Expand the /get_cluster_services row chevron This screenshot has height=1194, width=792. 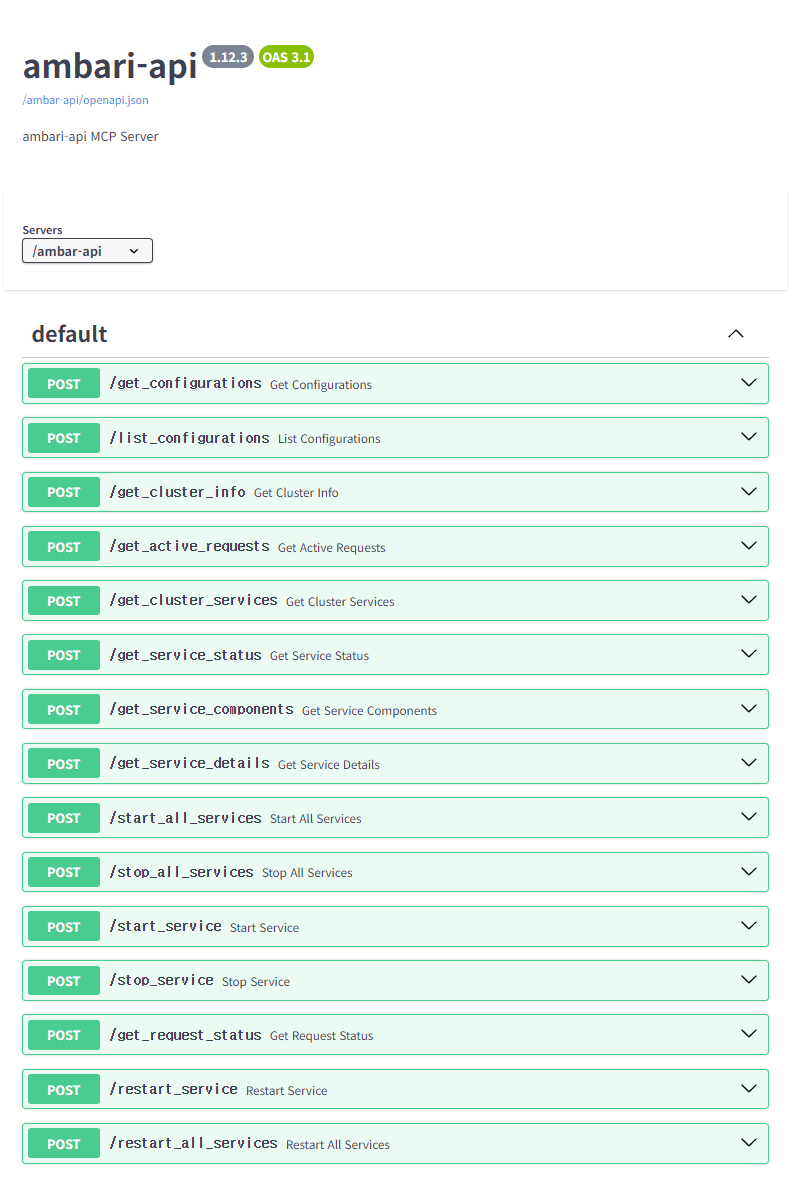(x=748, y=600)
